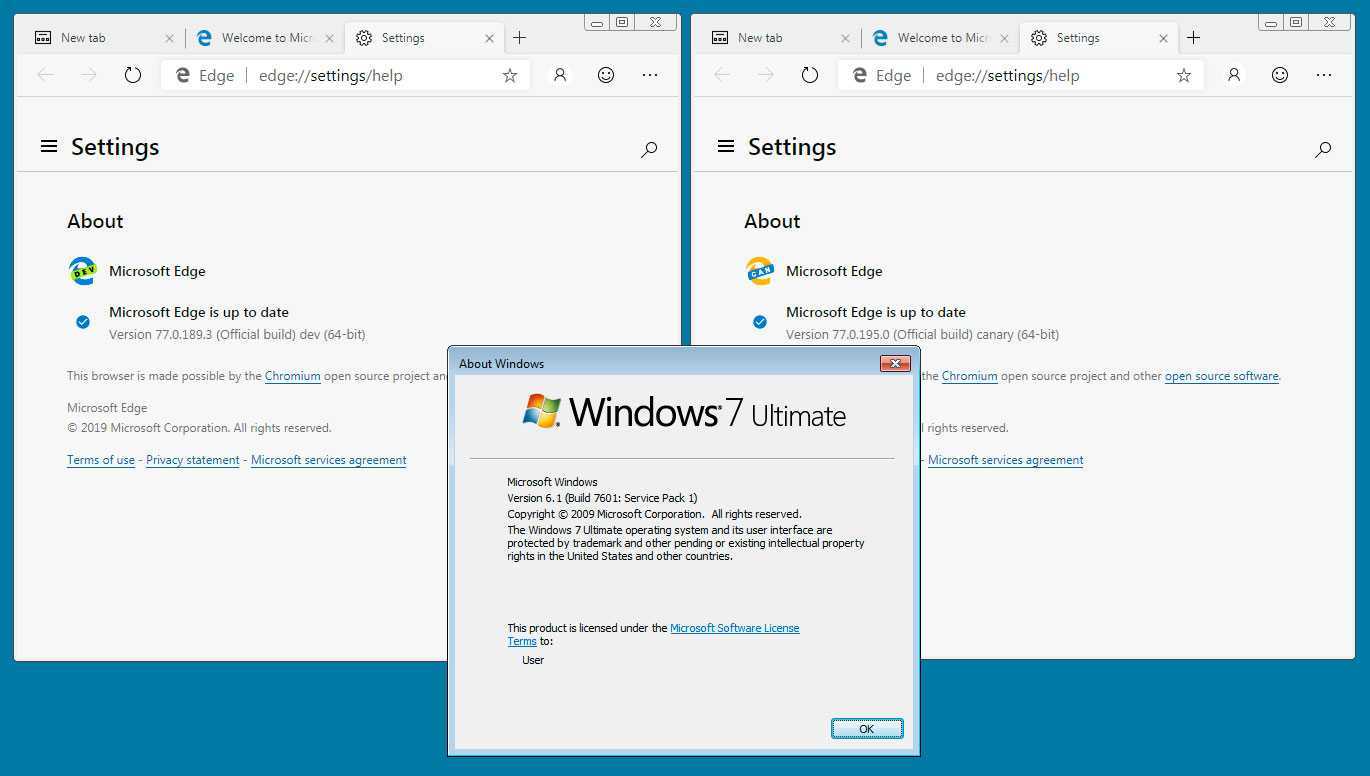Click the Refresh icon in the Canary Edge window

pos(810,75)
